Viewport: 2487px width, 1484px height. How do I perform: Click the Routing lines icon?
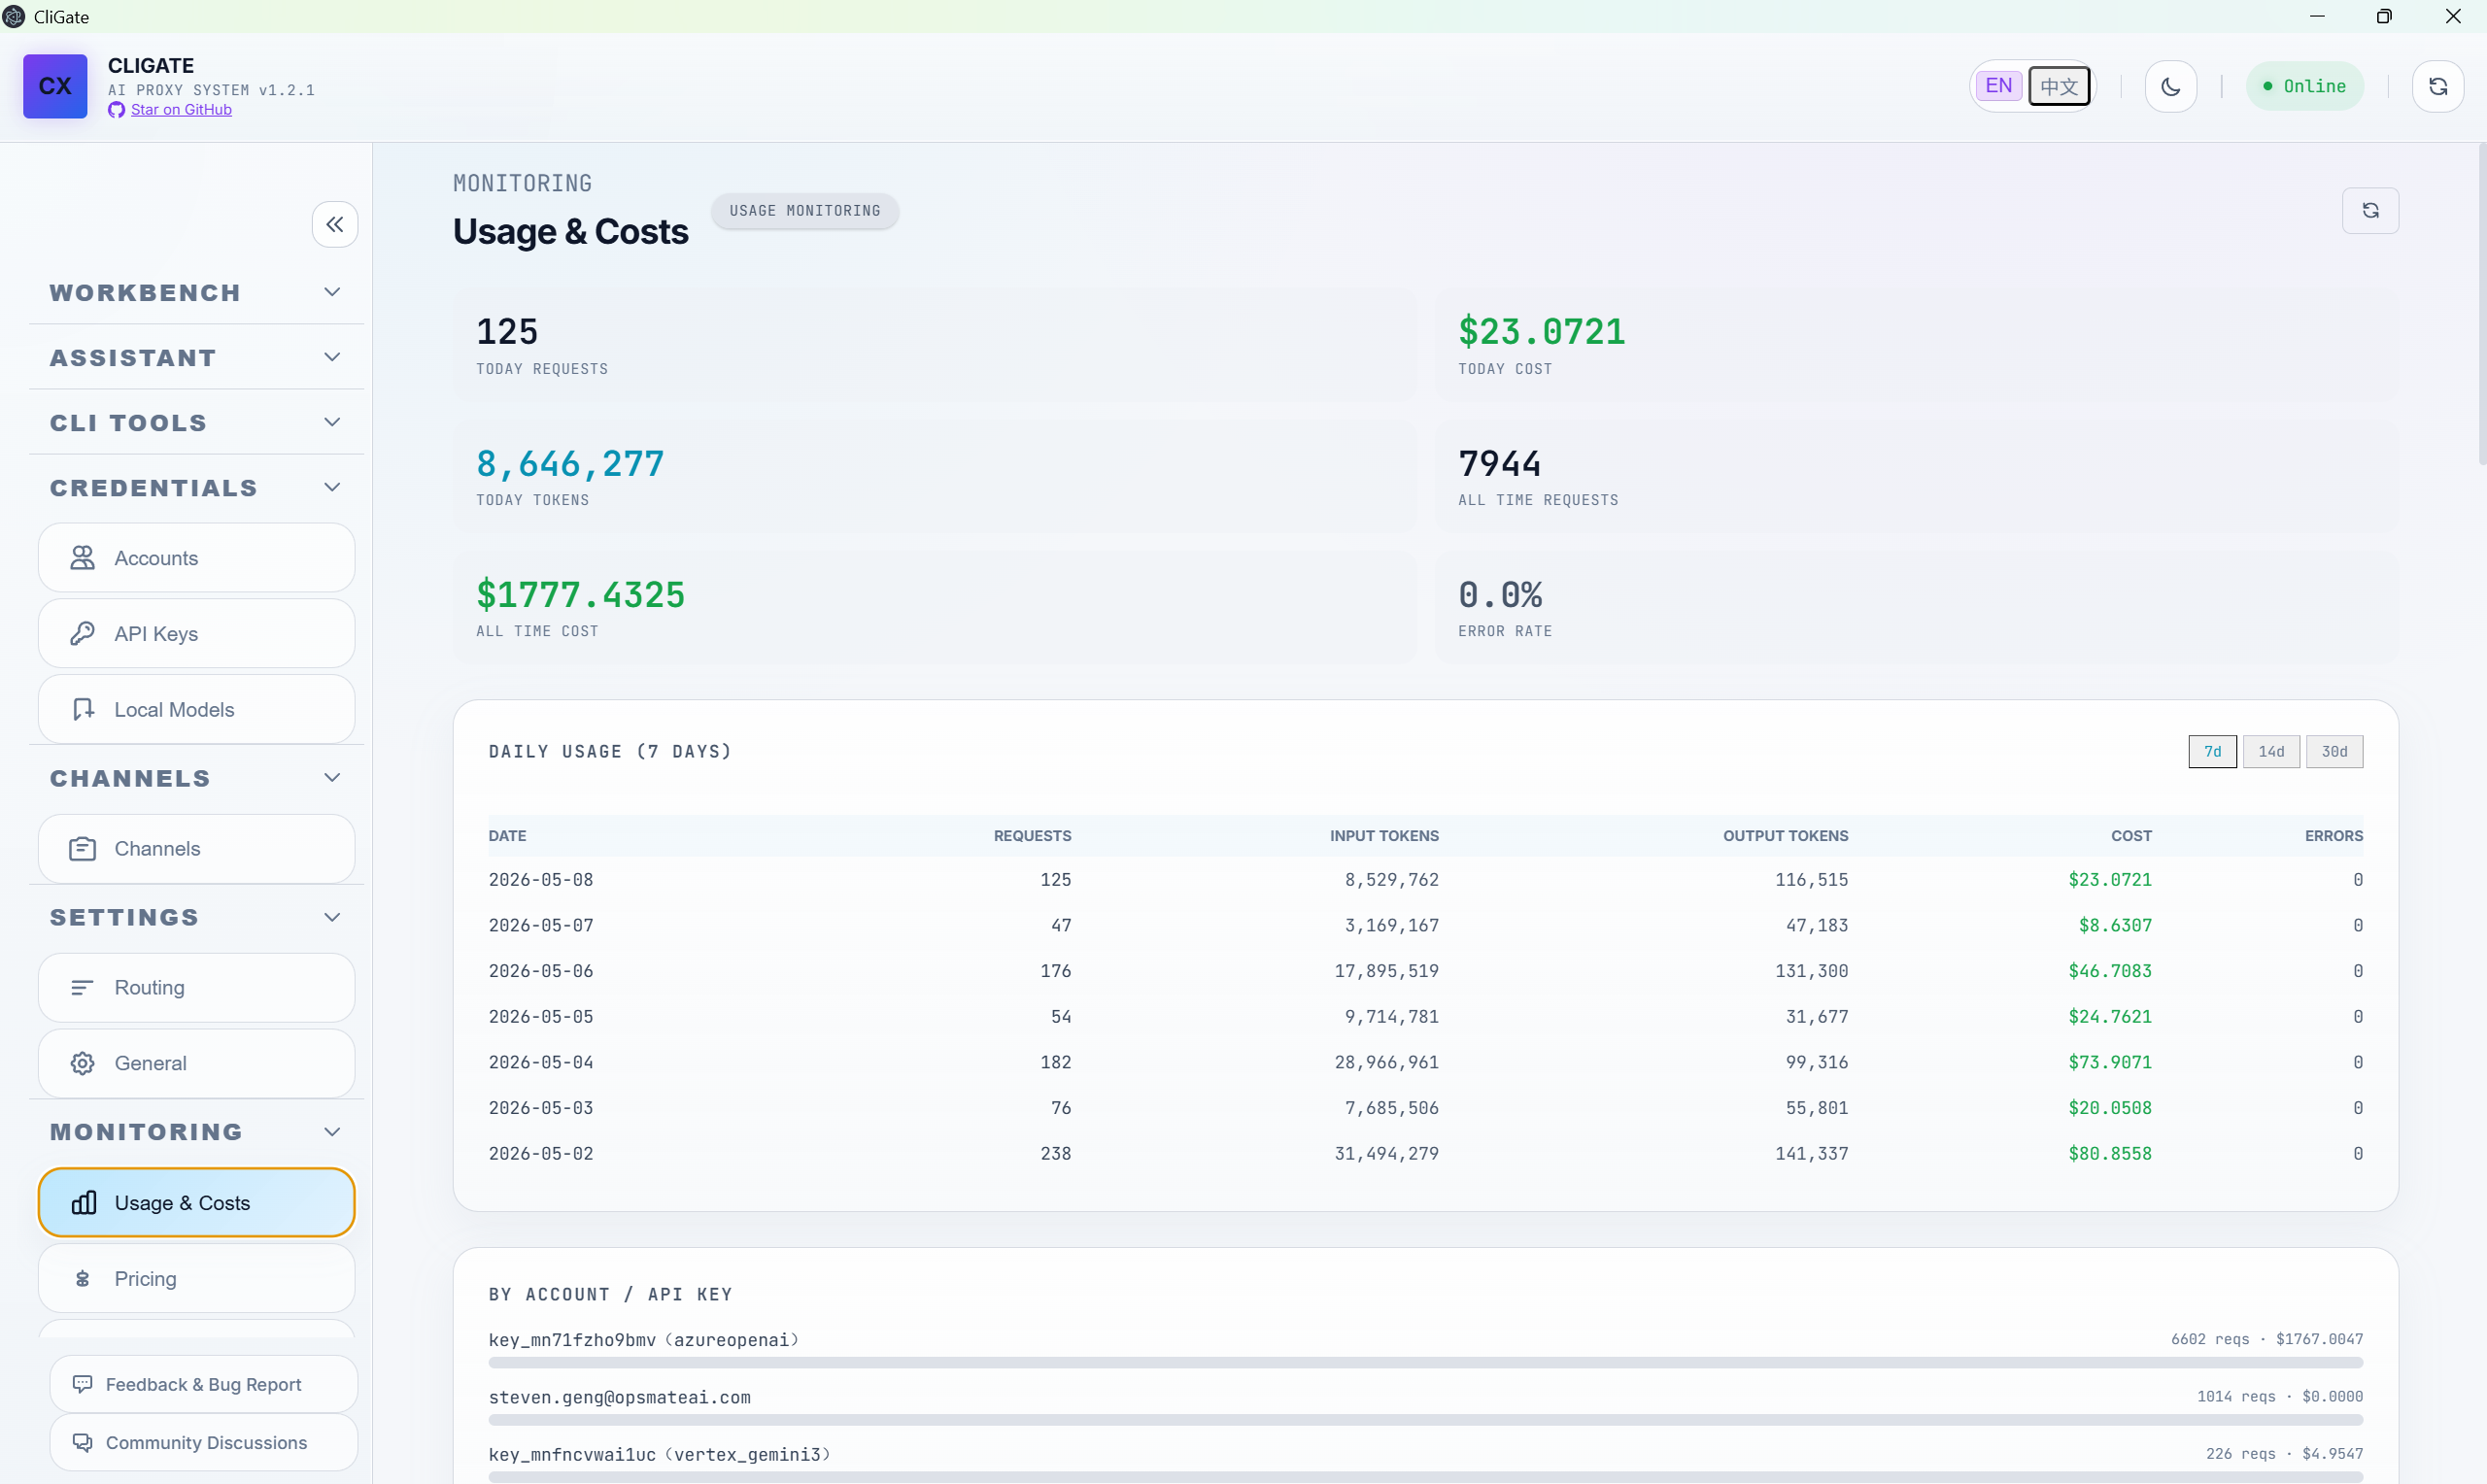(x=83, y=988)
